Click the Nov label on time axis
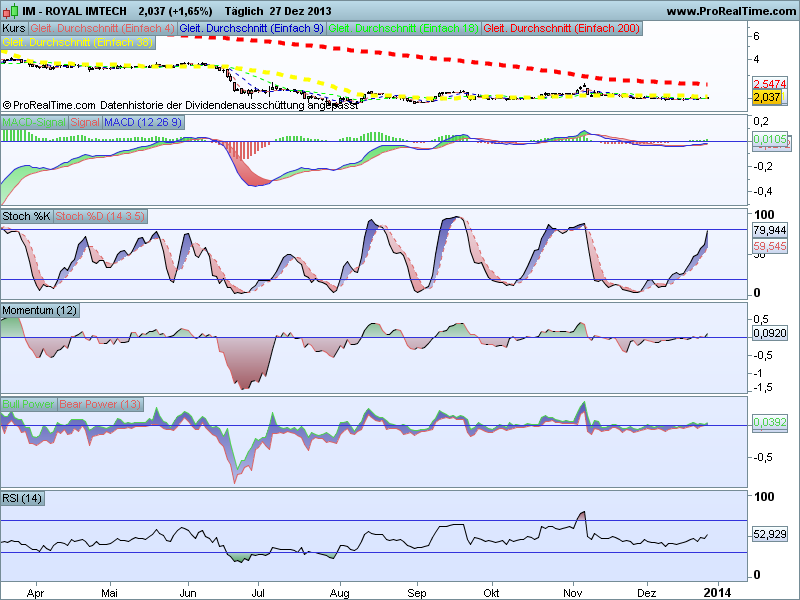Image resolution: width=800 pixels, height=600 pixels. click(572, 593)
